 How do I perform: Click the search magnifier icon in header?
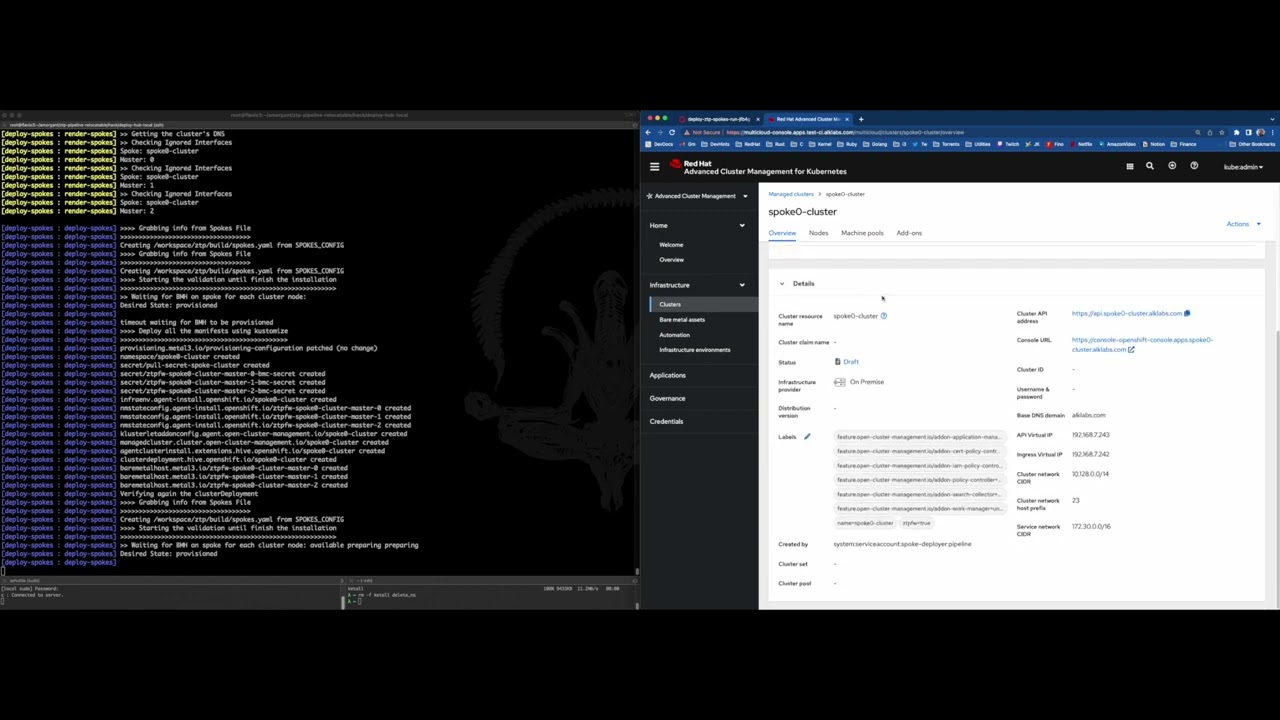pyautogui.click(x=1149, y=167)
